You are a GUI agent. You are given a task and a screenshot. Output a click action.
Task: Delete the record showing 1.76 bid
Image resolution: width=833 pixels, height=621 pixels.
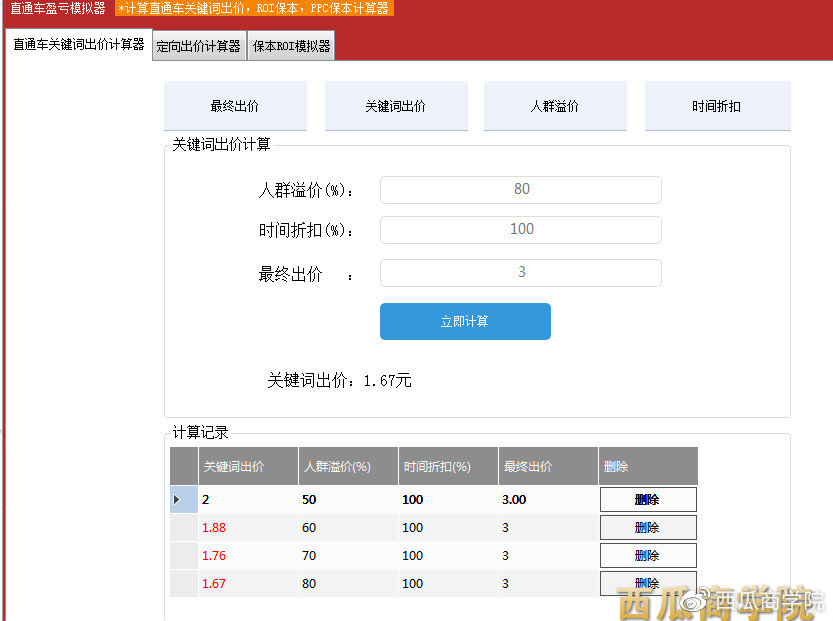click(646, 555)
